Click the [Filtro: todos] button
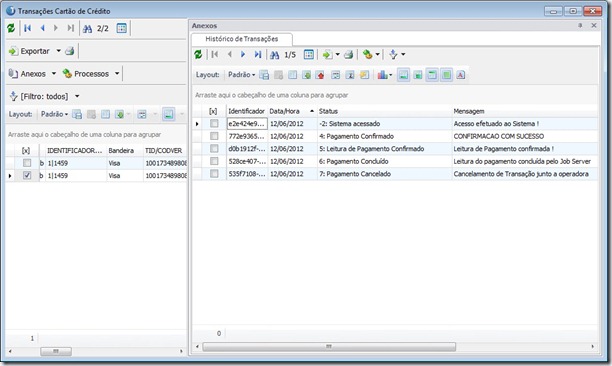 [x=39, y=96]
